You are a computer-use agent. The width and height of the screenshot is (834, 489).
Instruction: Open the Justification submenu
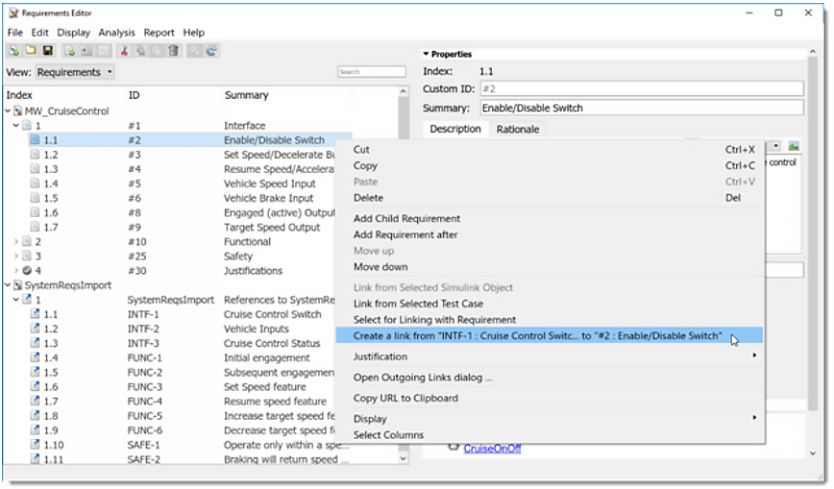548,356
